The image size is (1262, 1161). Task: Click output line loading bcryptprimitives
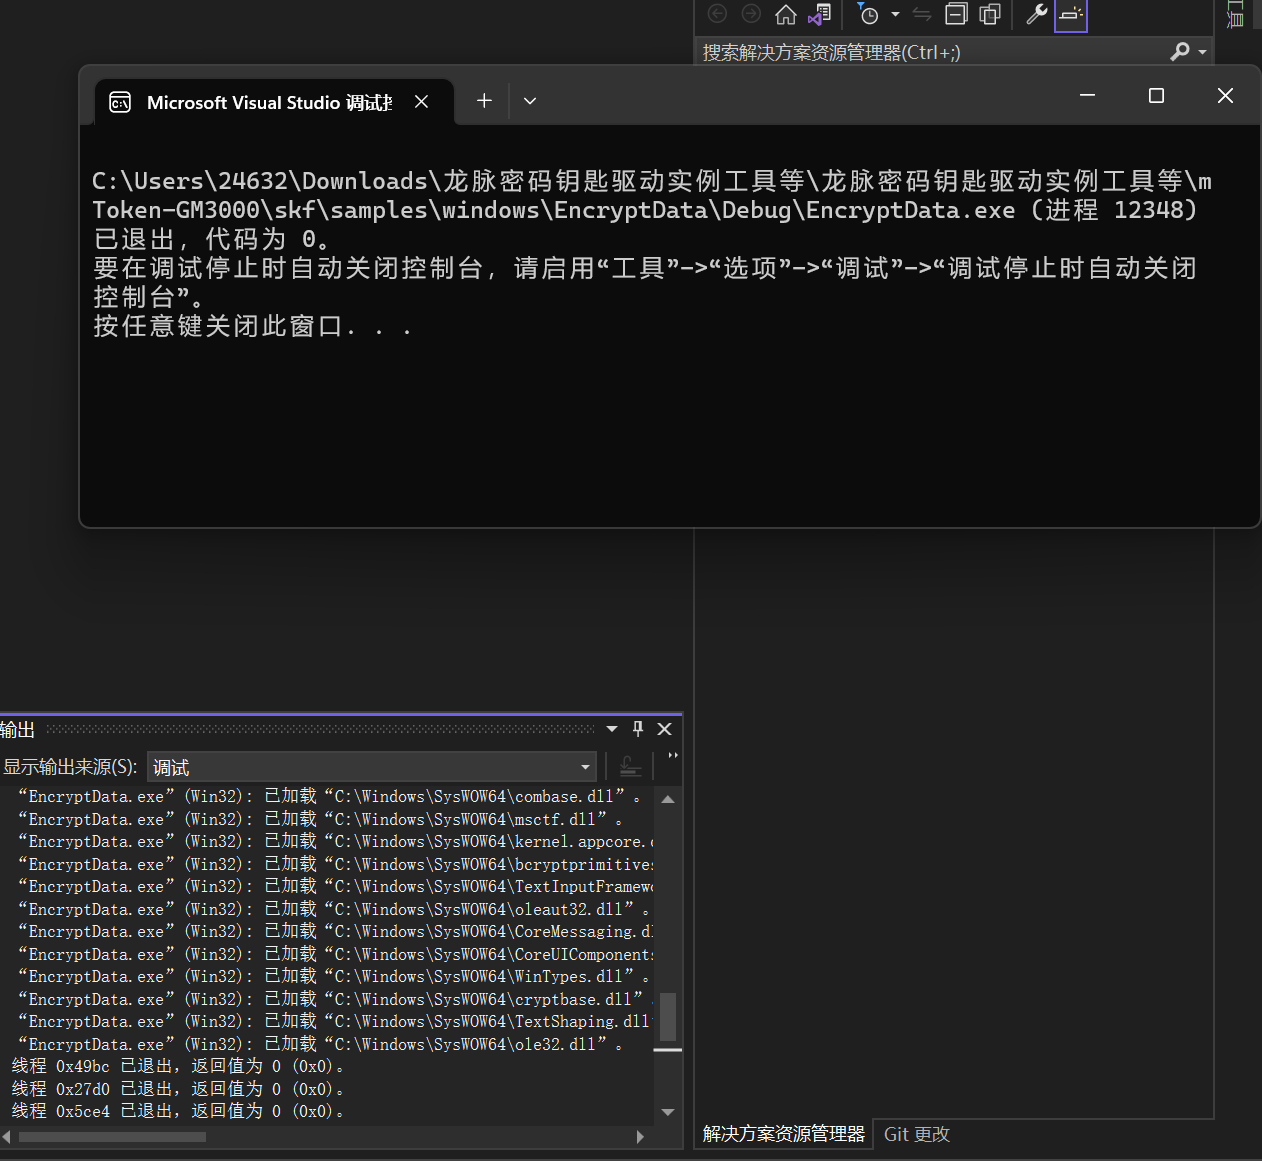334,864
